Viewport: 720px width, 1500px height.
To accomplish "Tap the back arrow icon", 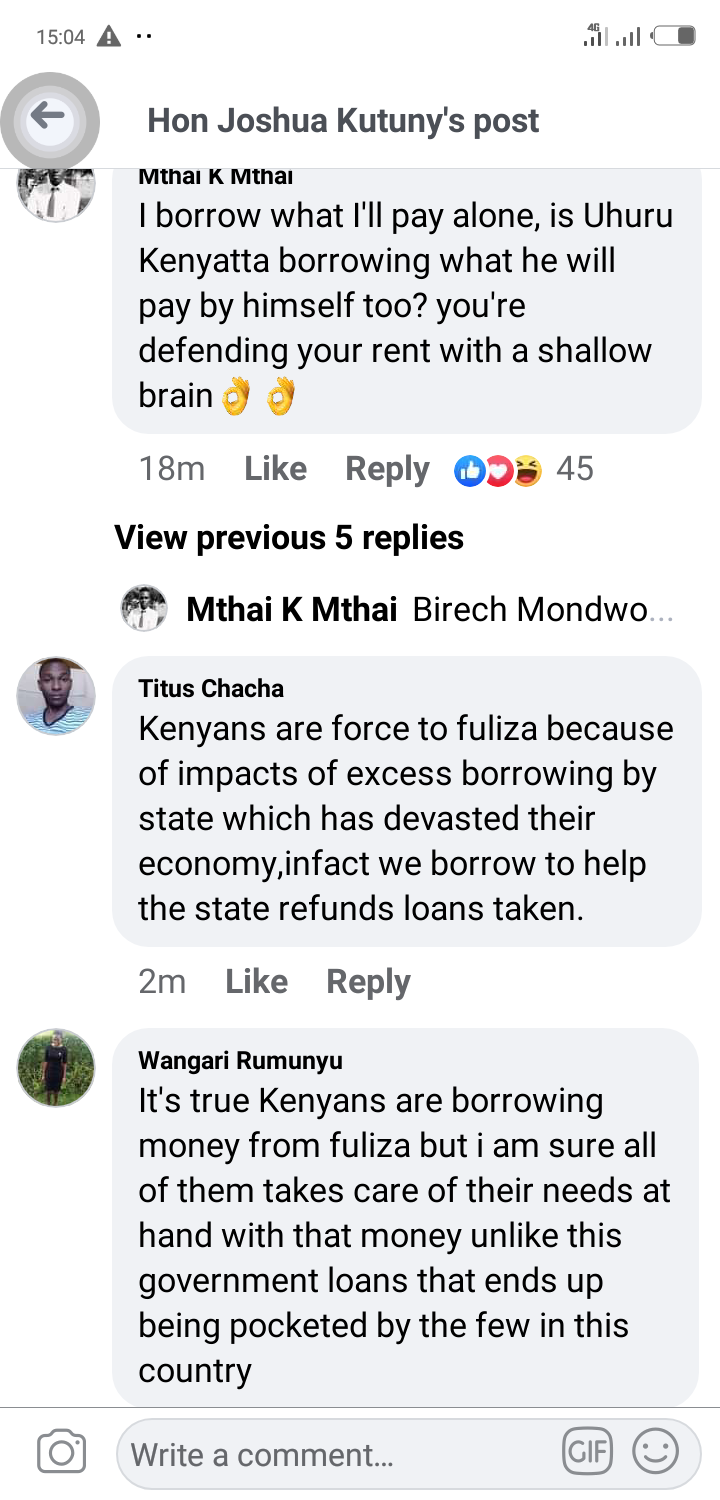I will coord(48,119).
